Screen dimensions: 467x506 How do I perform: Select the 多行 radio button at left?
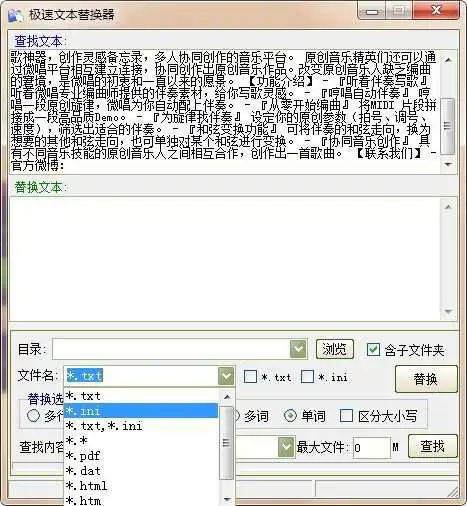pos(33,416)
